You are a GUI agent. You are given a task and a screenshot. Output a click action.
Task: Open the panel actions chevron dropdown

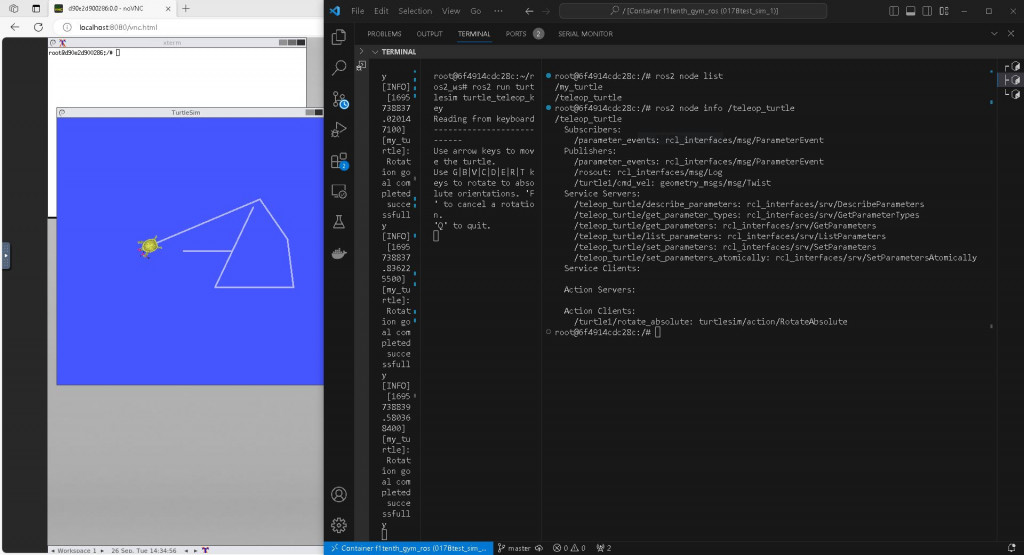pyautogui.click(x=994, y=33)
